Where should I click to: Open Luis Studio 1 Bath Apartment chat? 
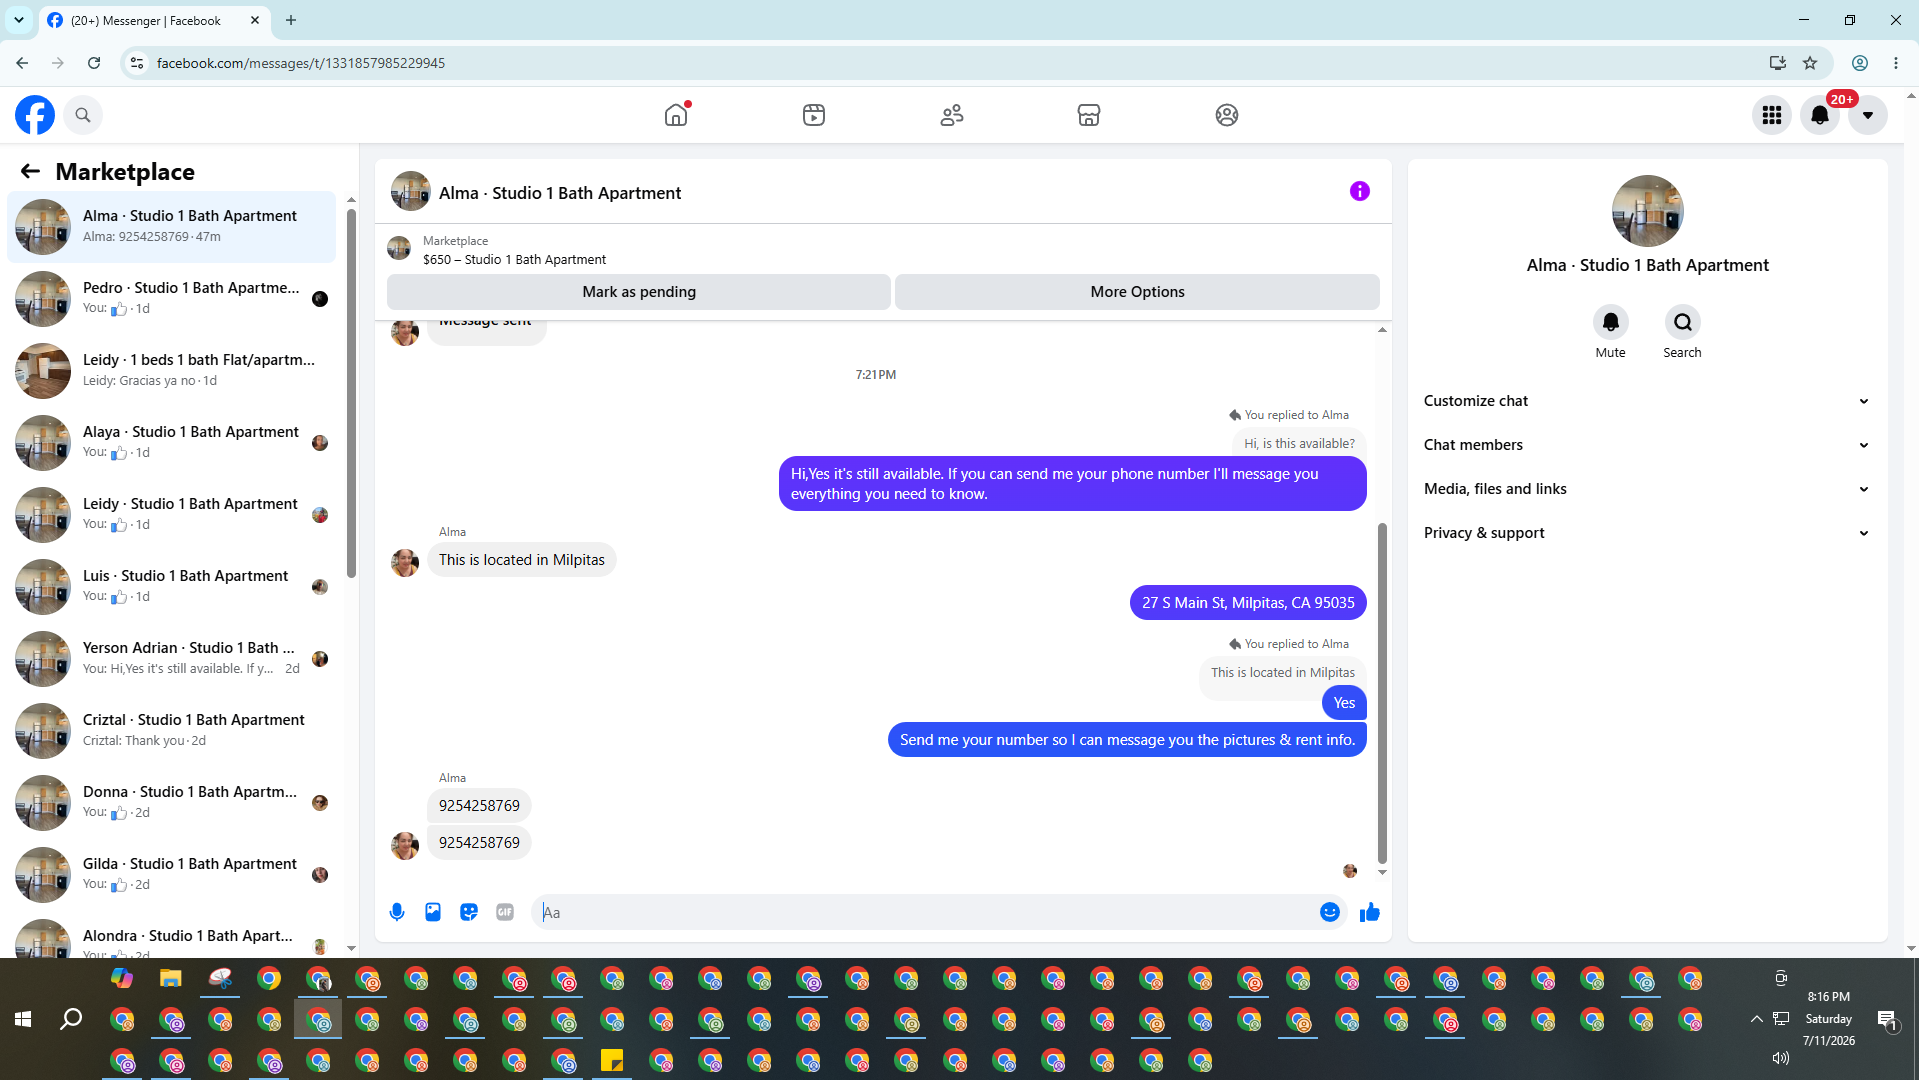(172, 587)
